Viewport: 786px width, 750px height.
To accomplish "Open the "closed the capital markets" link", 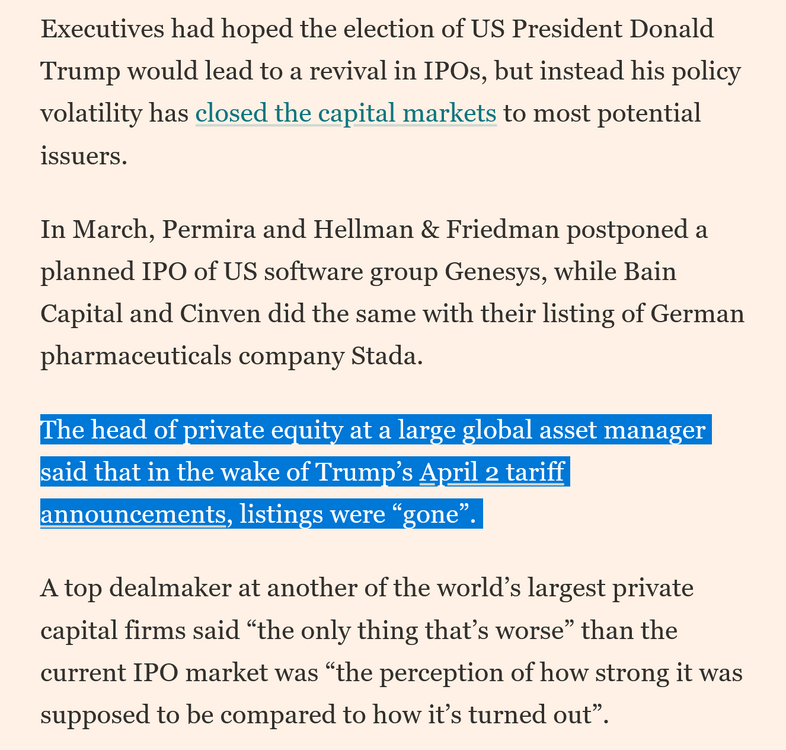I will click(345, 113).
